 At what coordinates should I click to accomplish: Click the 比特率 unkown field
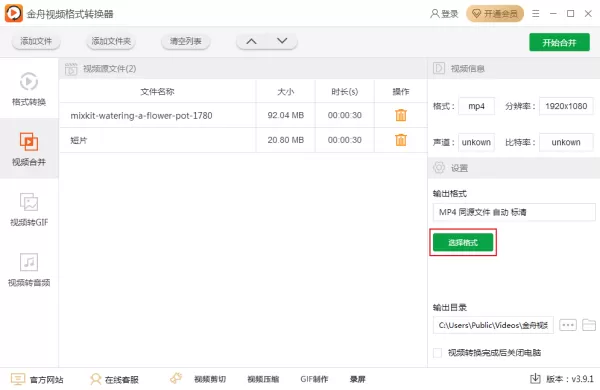click(x=566, y=142)
